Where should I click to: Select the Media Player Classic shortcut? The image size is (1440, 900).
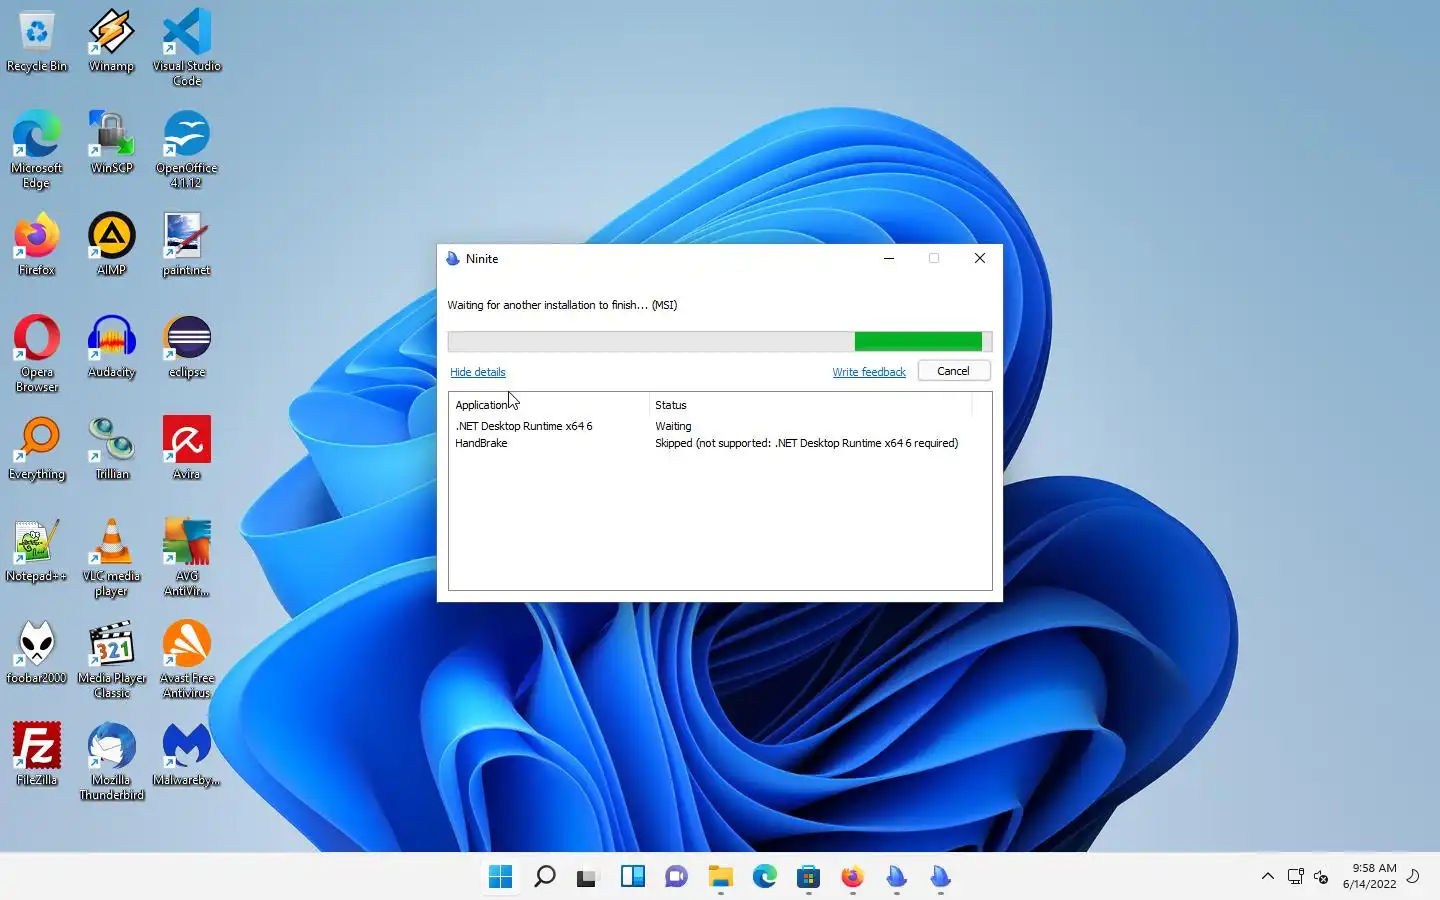coord(111,660)
